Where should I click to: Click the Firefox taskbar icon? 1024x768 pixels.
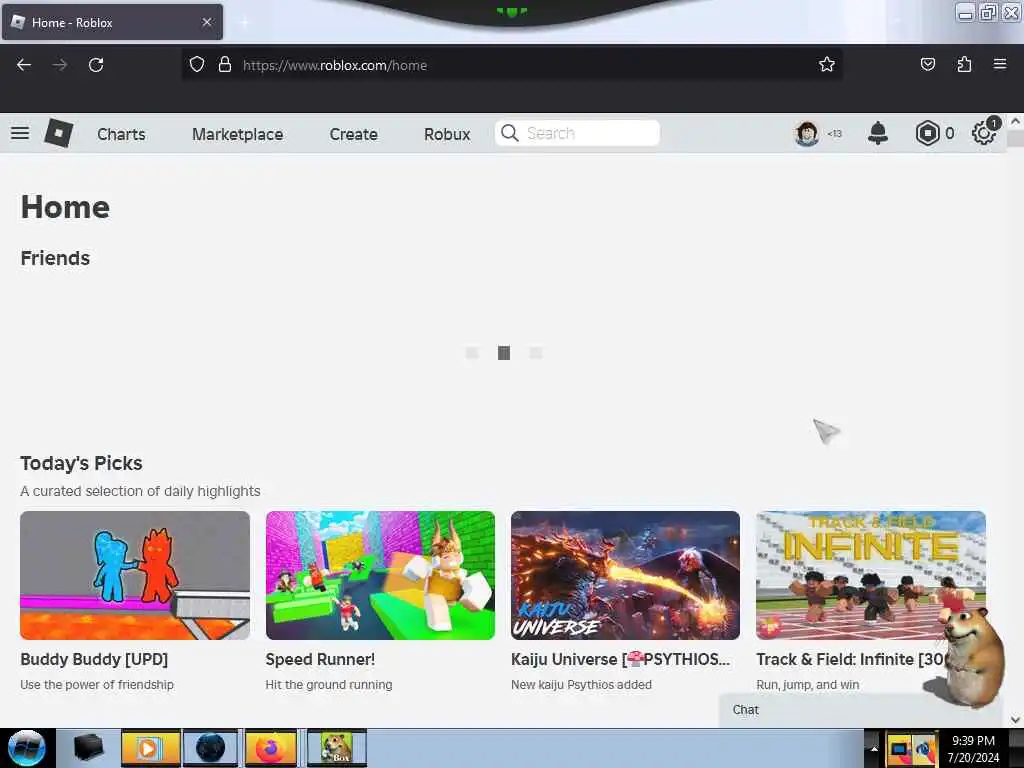click(271, 748)
